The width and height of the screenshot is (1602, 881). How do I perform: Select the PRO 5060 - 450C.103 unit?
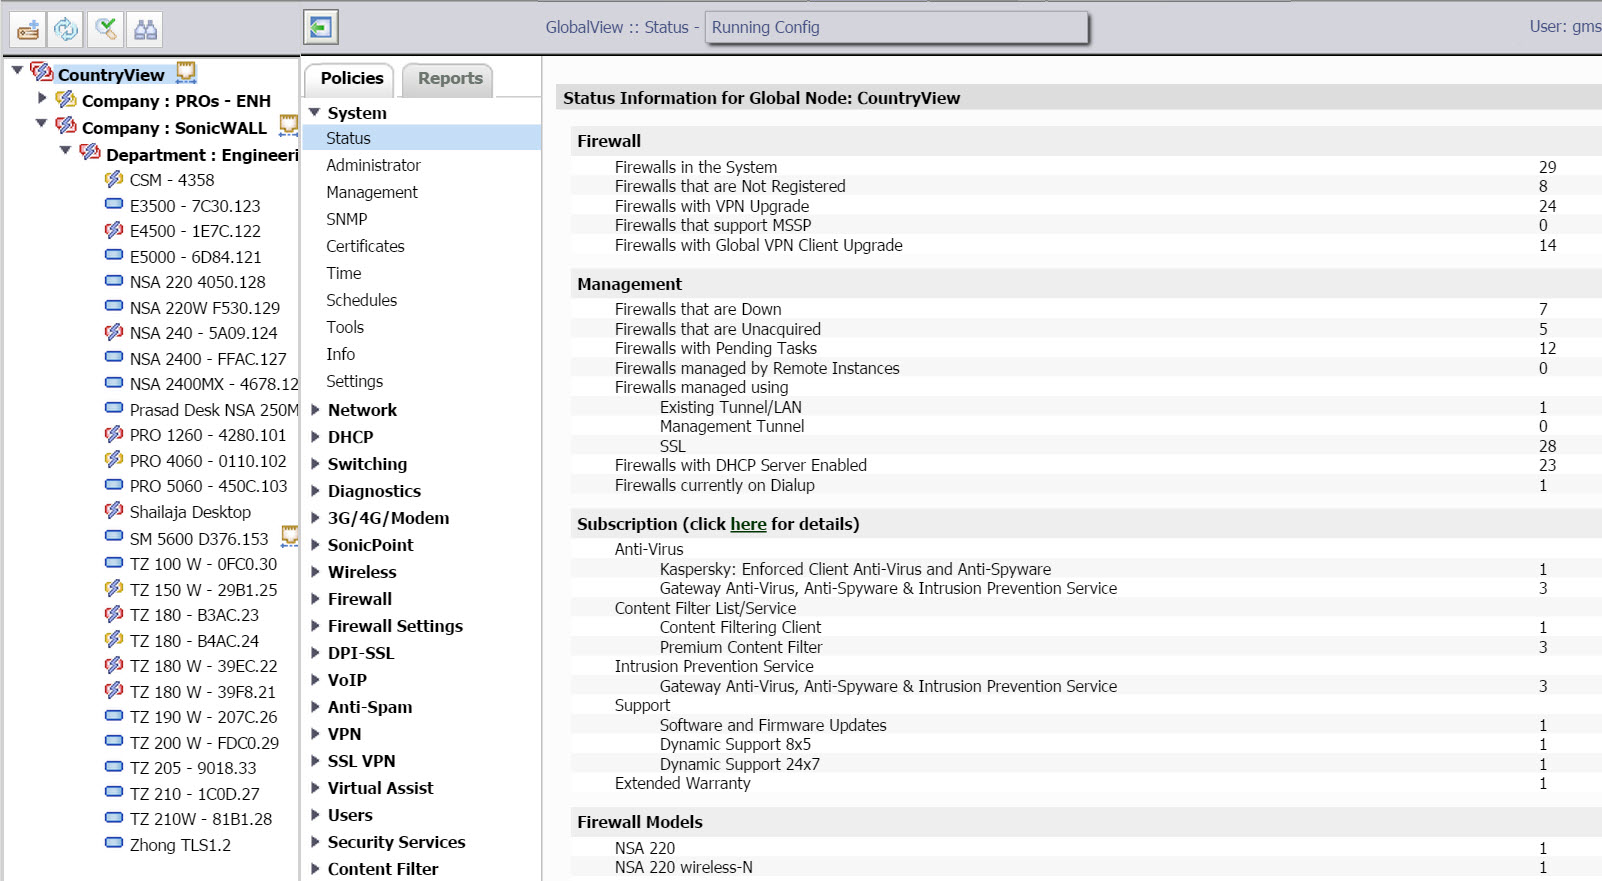[208, 486]
